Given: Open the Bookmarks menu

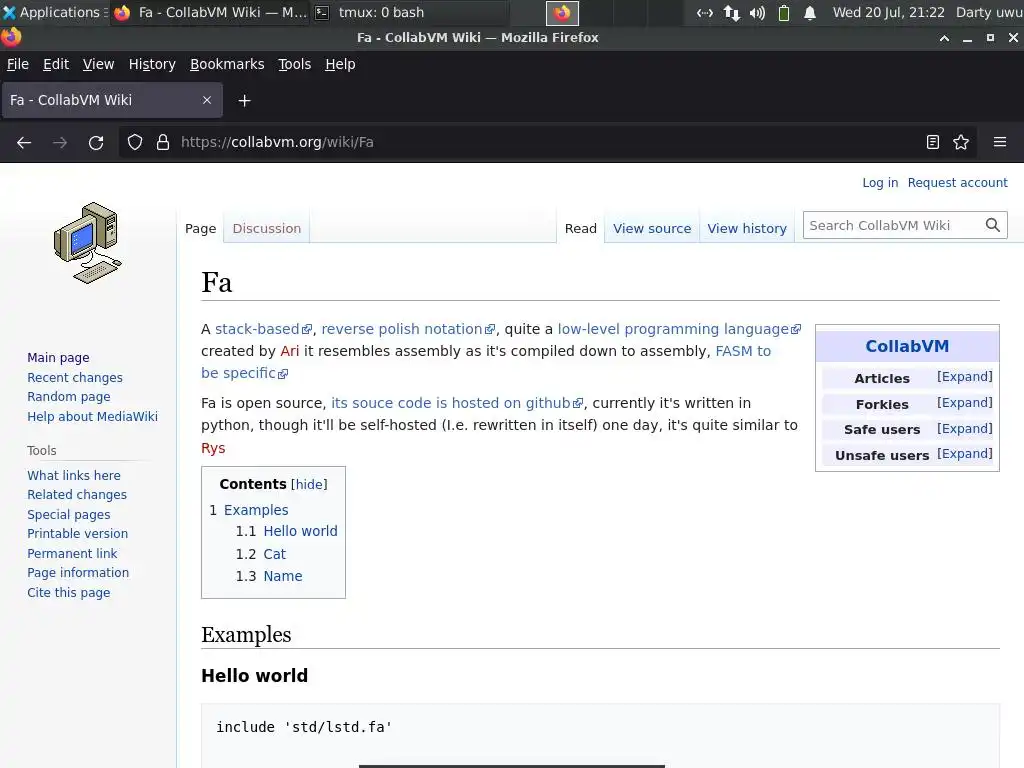Looking at the screenshot, I should point(227,64).
